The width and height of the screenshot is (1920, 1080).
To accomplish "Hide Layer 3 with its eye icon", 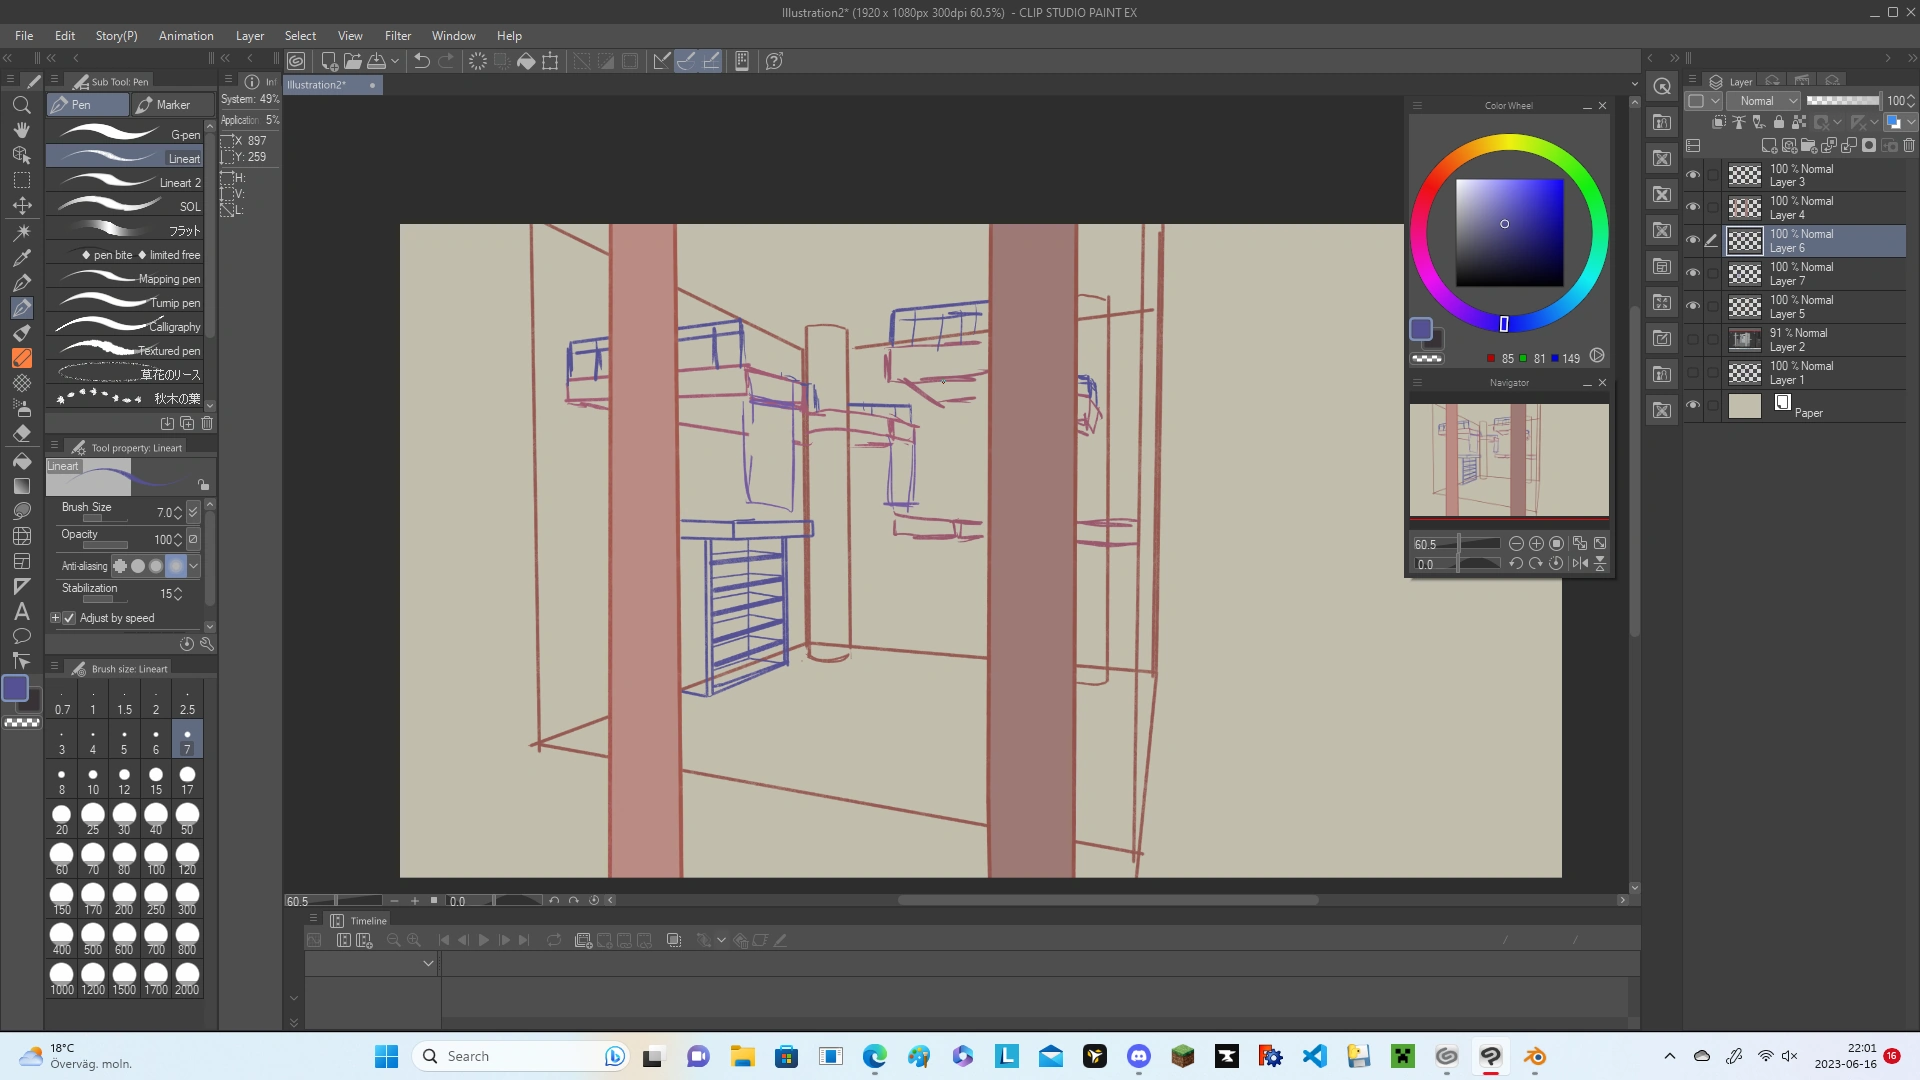I will coord(1693,175).
